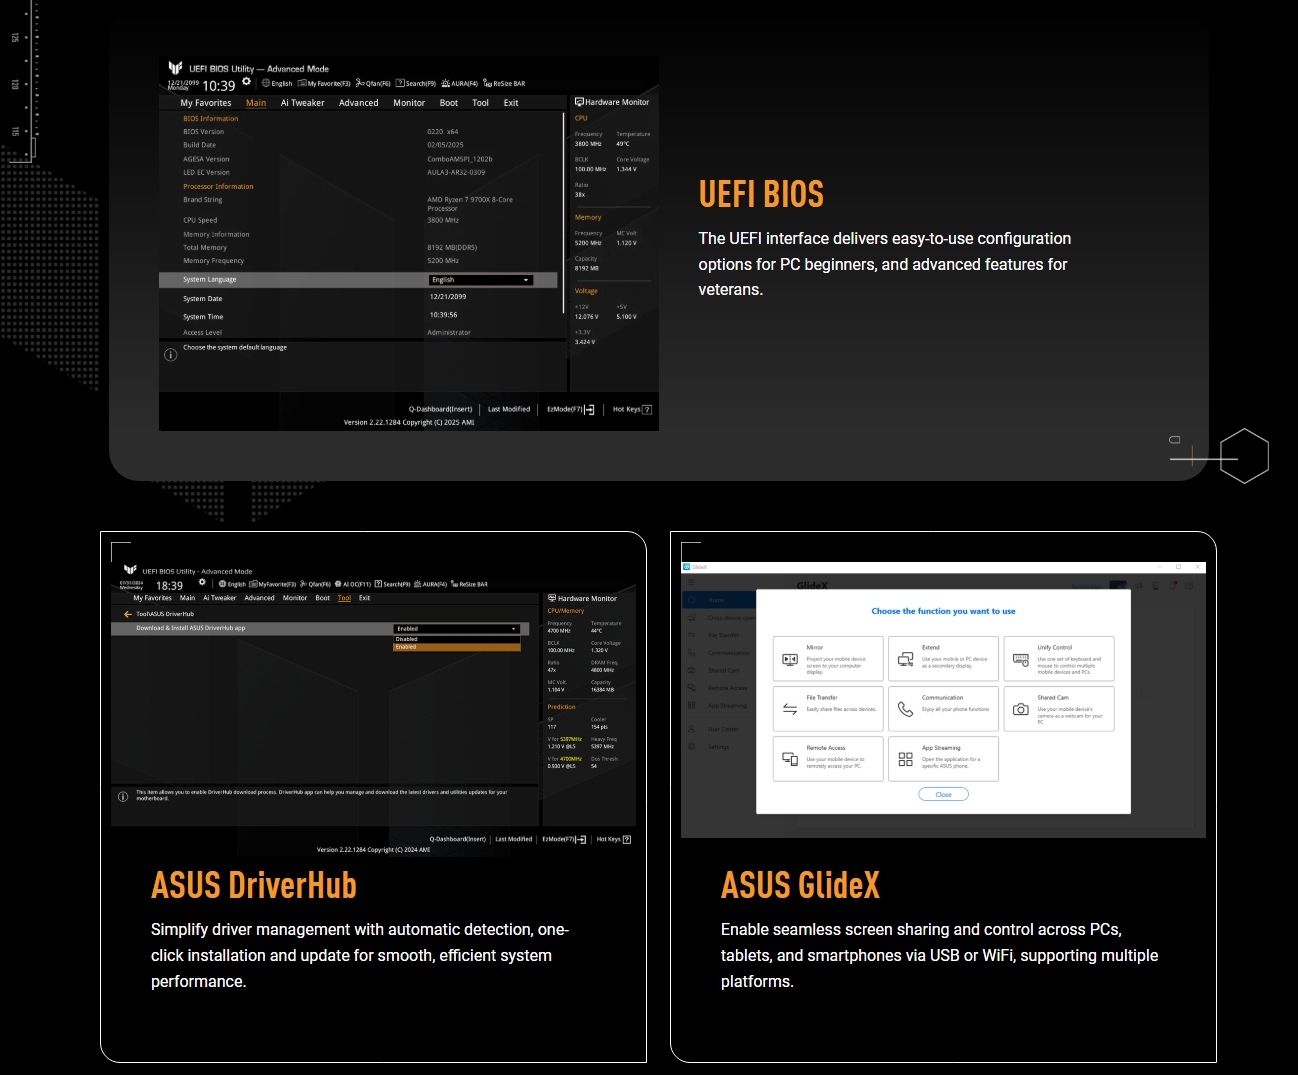1298x1075 pixels.
Task: Click the System Date value 12/21/2099
Action: tap(448, 297)
